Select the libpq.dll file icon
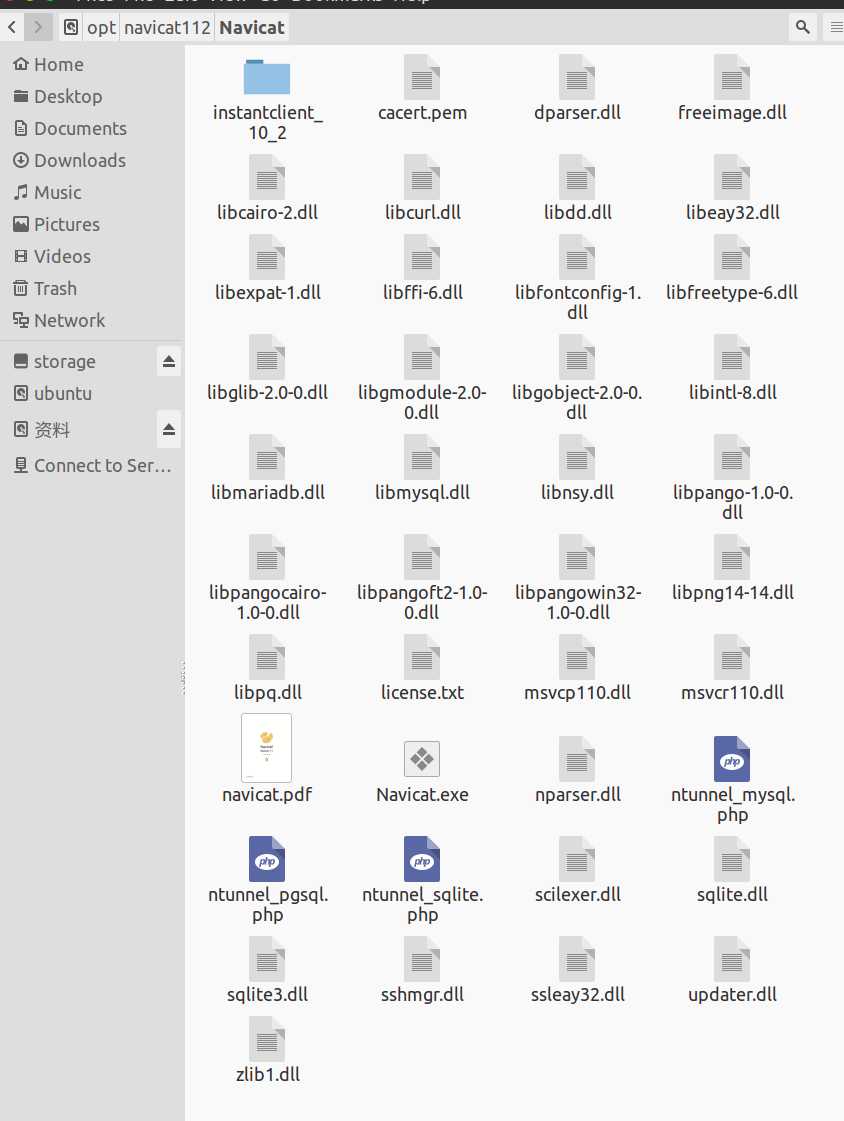The height and width of the screenshot is (1121, 844). coord(267,657)
